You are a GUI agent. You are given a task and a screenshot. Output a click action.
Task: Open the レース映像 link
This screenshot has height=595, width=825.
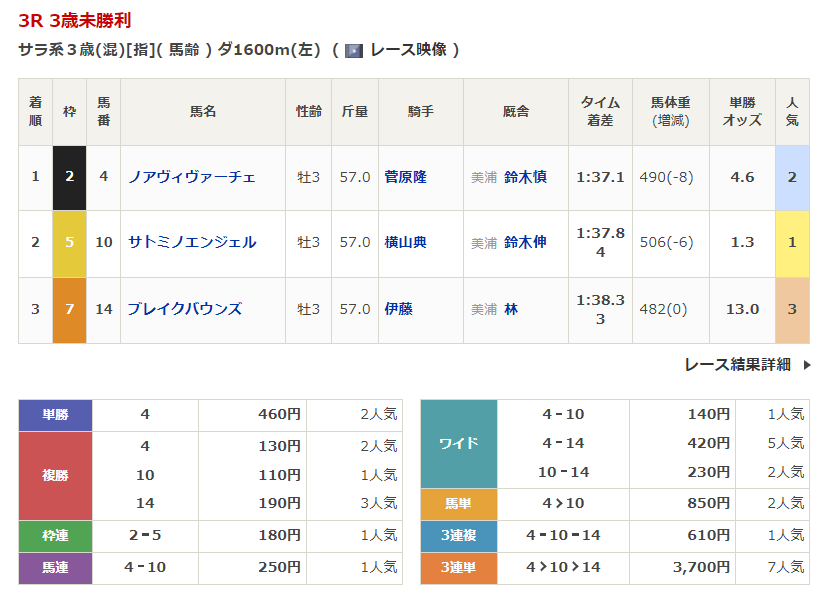coord(408,50)
